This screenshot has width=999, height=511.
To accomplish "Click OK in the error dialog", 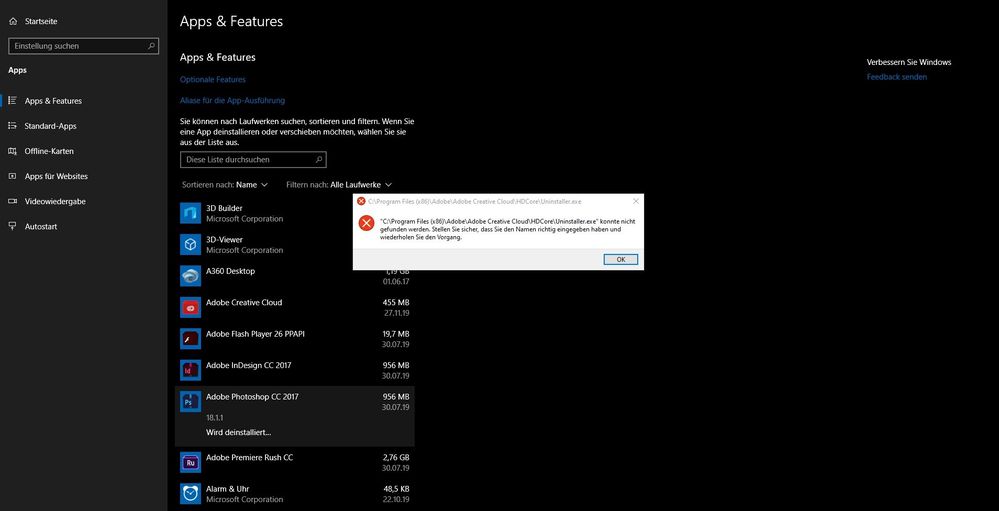I will [x=621, y=259].
